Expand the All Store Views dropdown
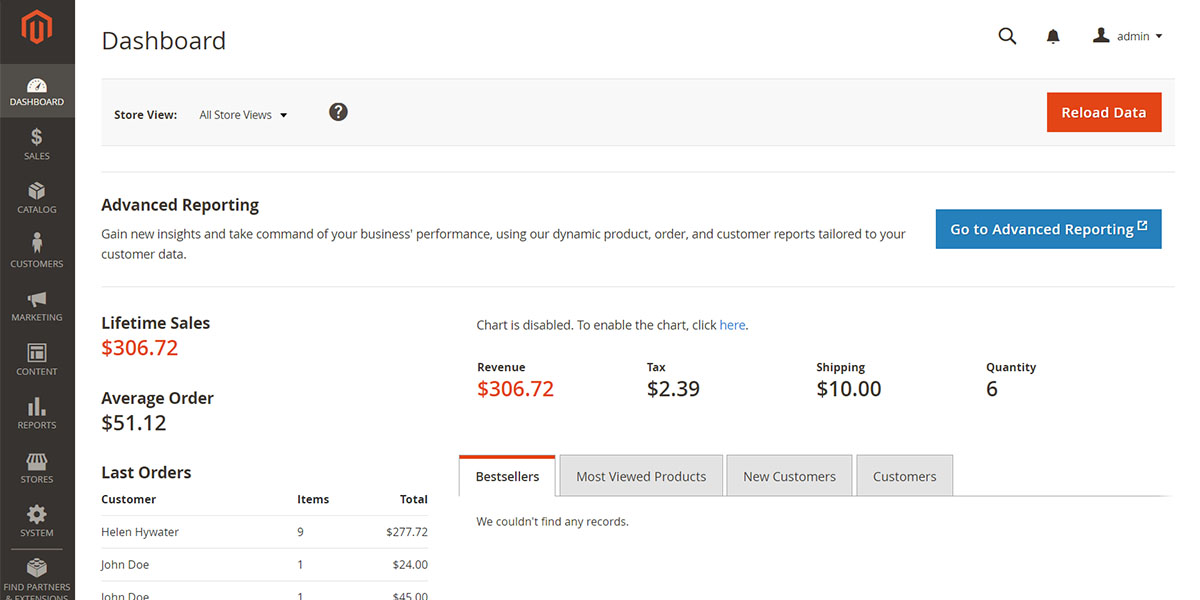The width and height of the screenshot is (1200, 600). tap(243, 115)
